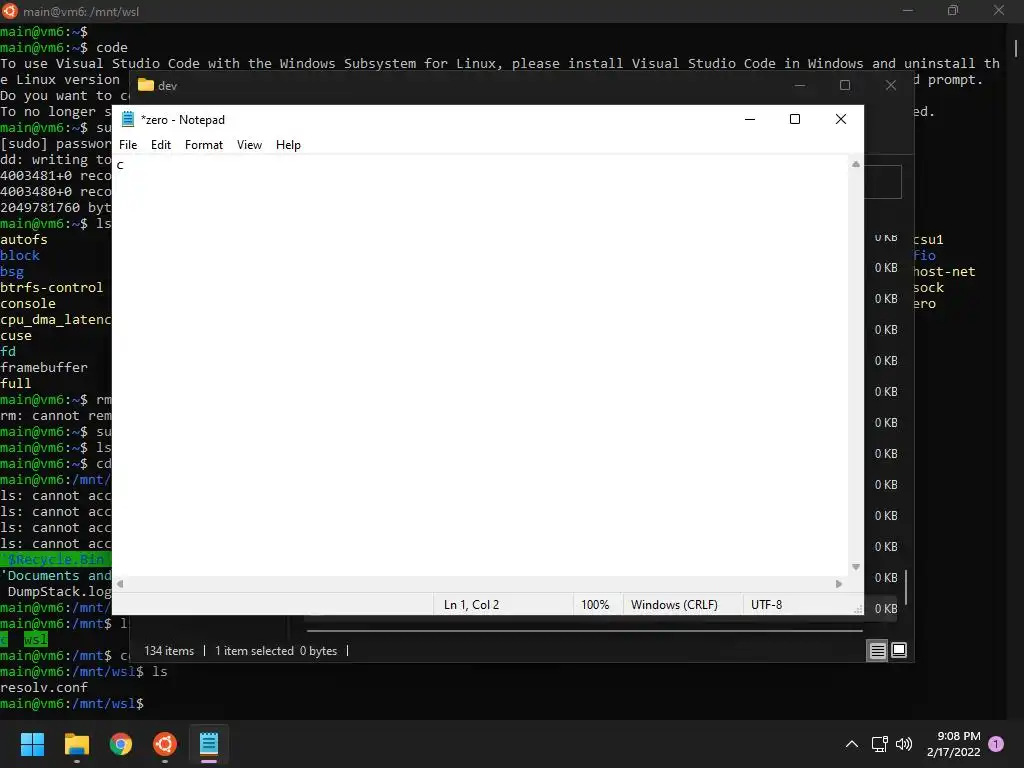Click the Explorer window vertical scrollbar thumb

[x=906, y=586]
